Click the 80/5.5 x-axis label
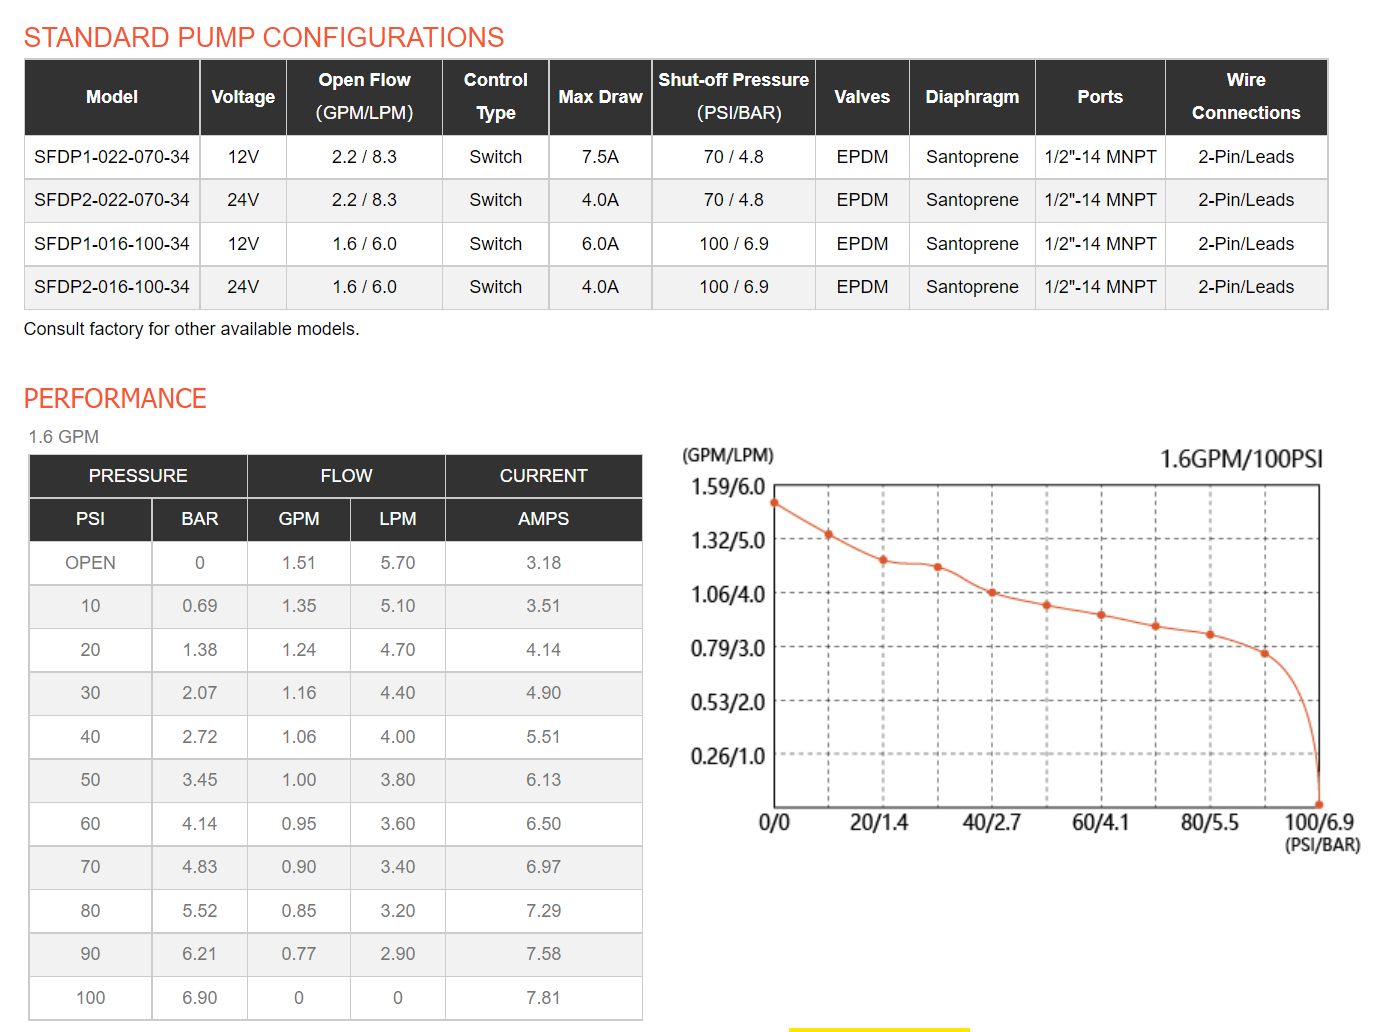 (1210, 822)
